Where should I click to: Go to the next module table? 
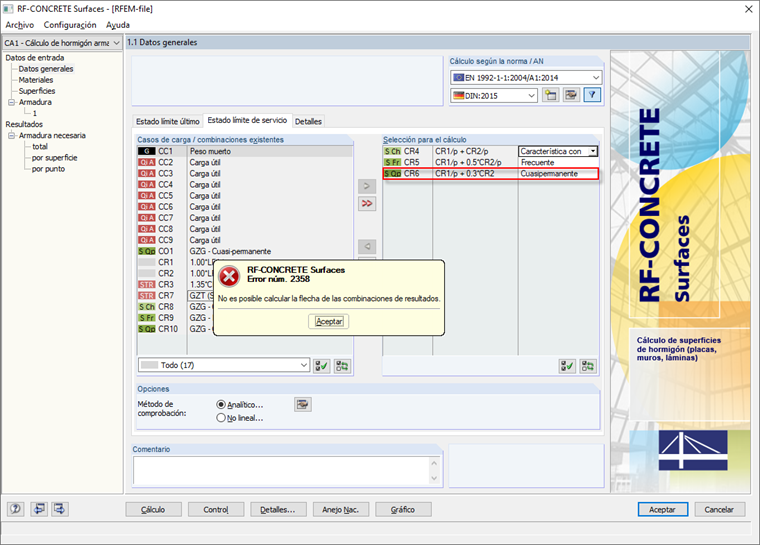(x=60, y=509)
